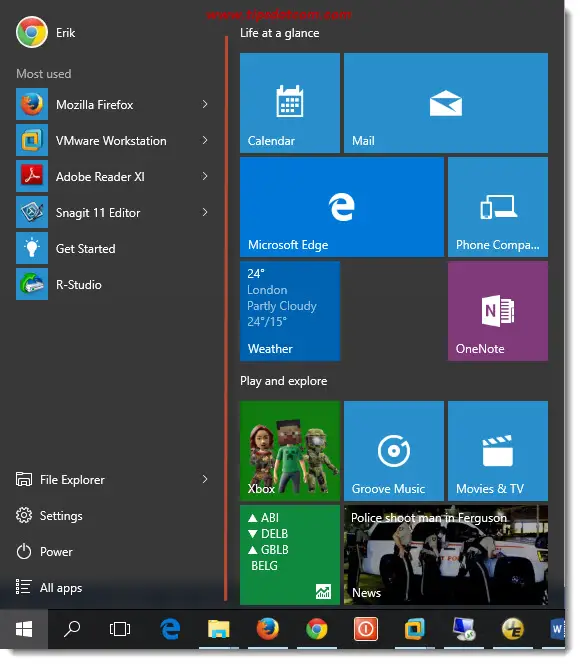This screenshot has height=664, width=580.
Task: Open the Get Started app
Action: point(114,249)
